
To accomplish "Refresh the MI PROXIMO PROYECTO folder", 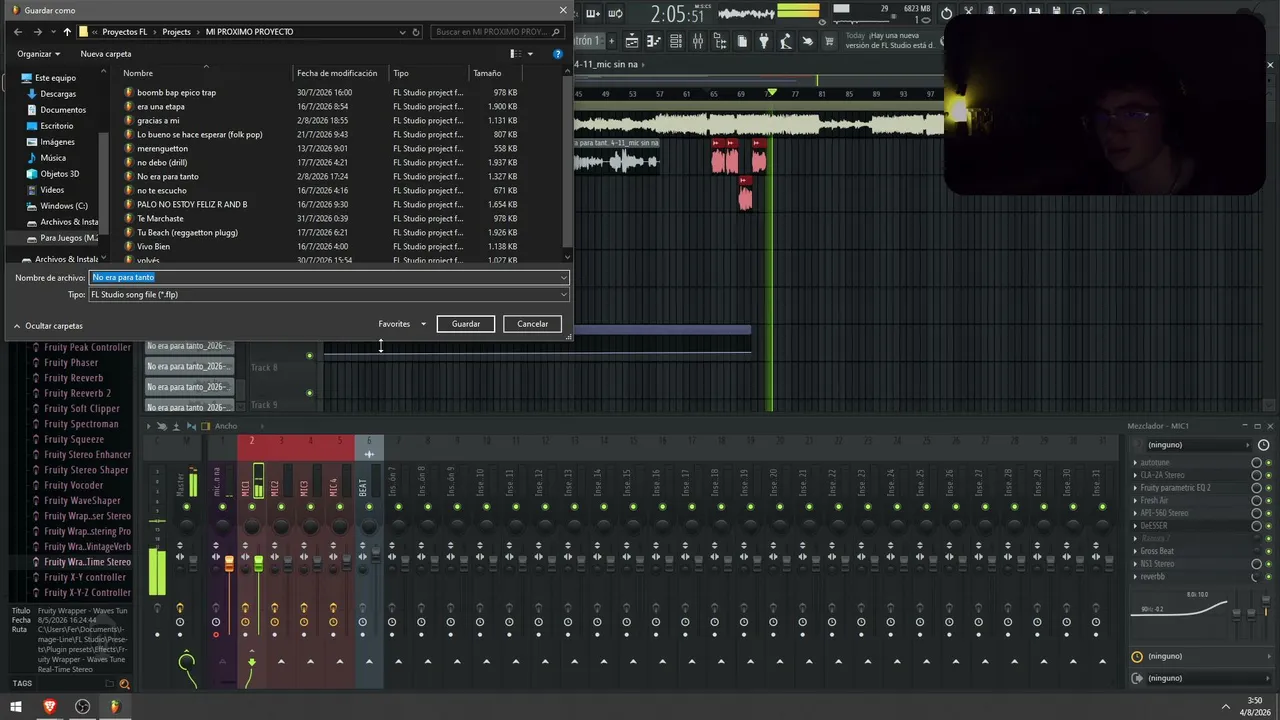I will 418,32.
